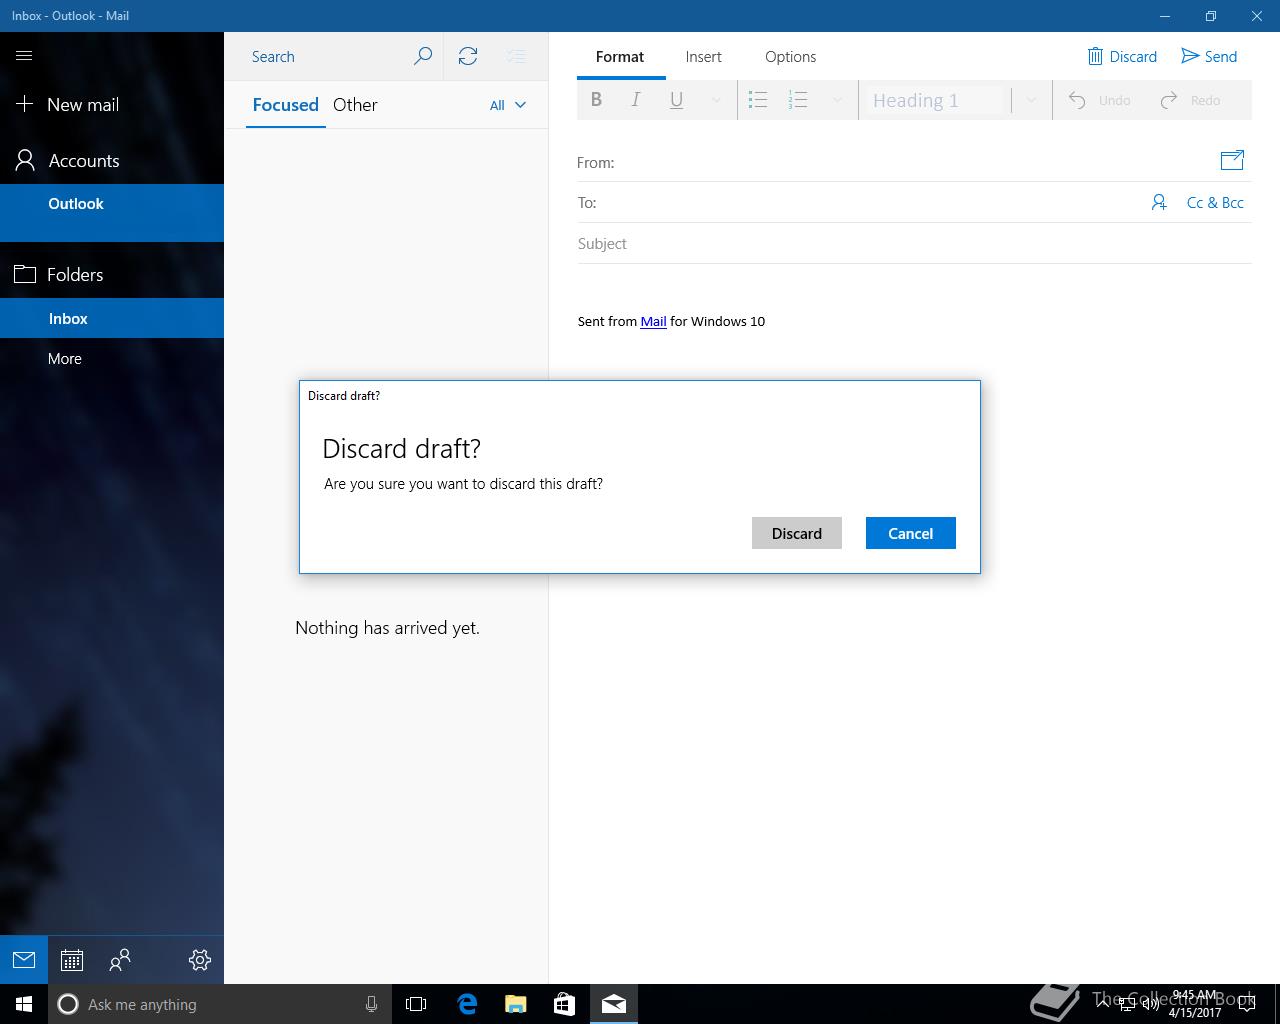The image size is (1280, 1024).
Task: Open Task View on taskbar
Action: (x=416, y=1004)
